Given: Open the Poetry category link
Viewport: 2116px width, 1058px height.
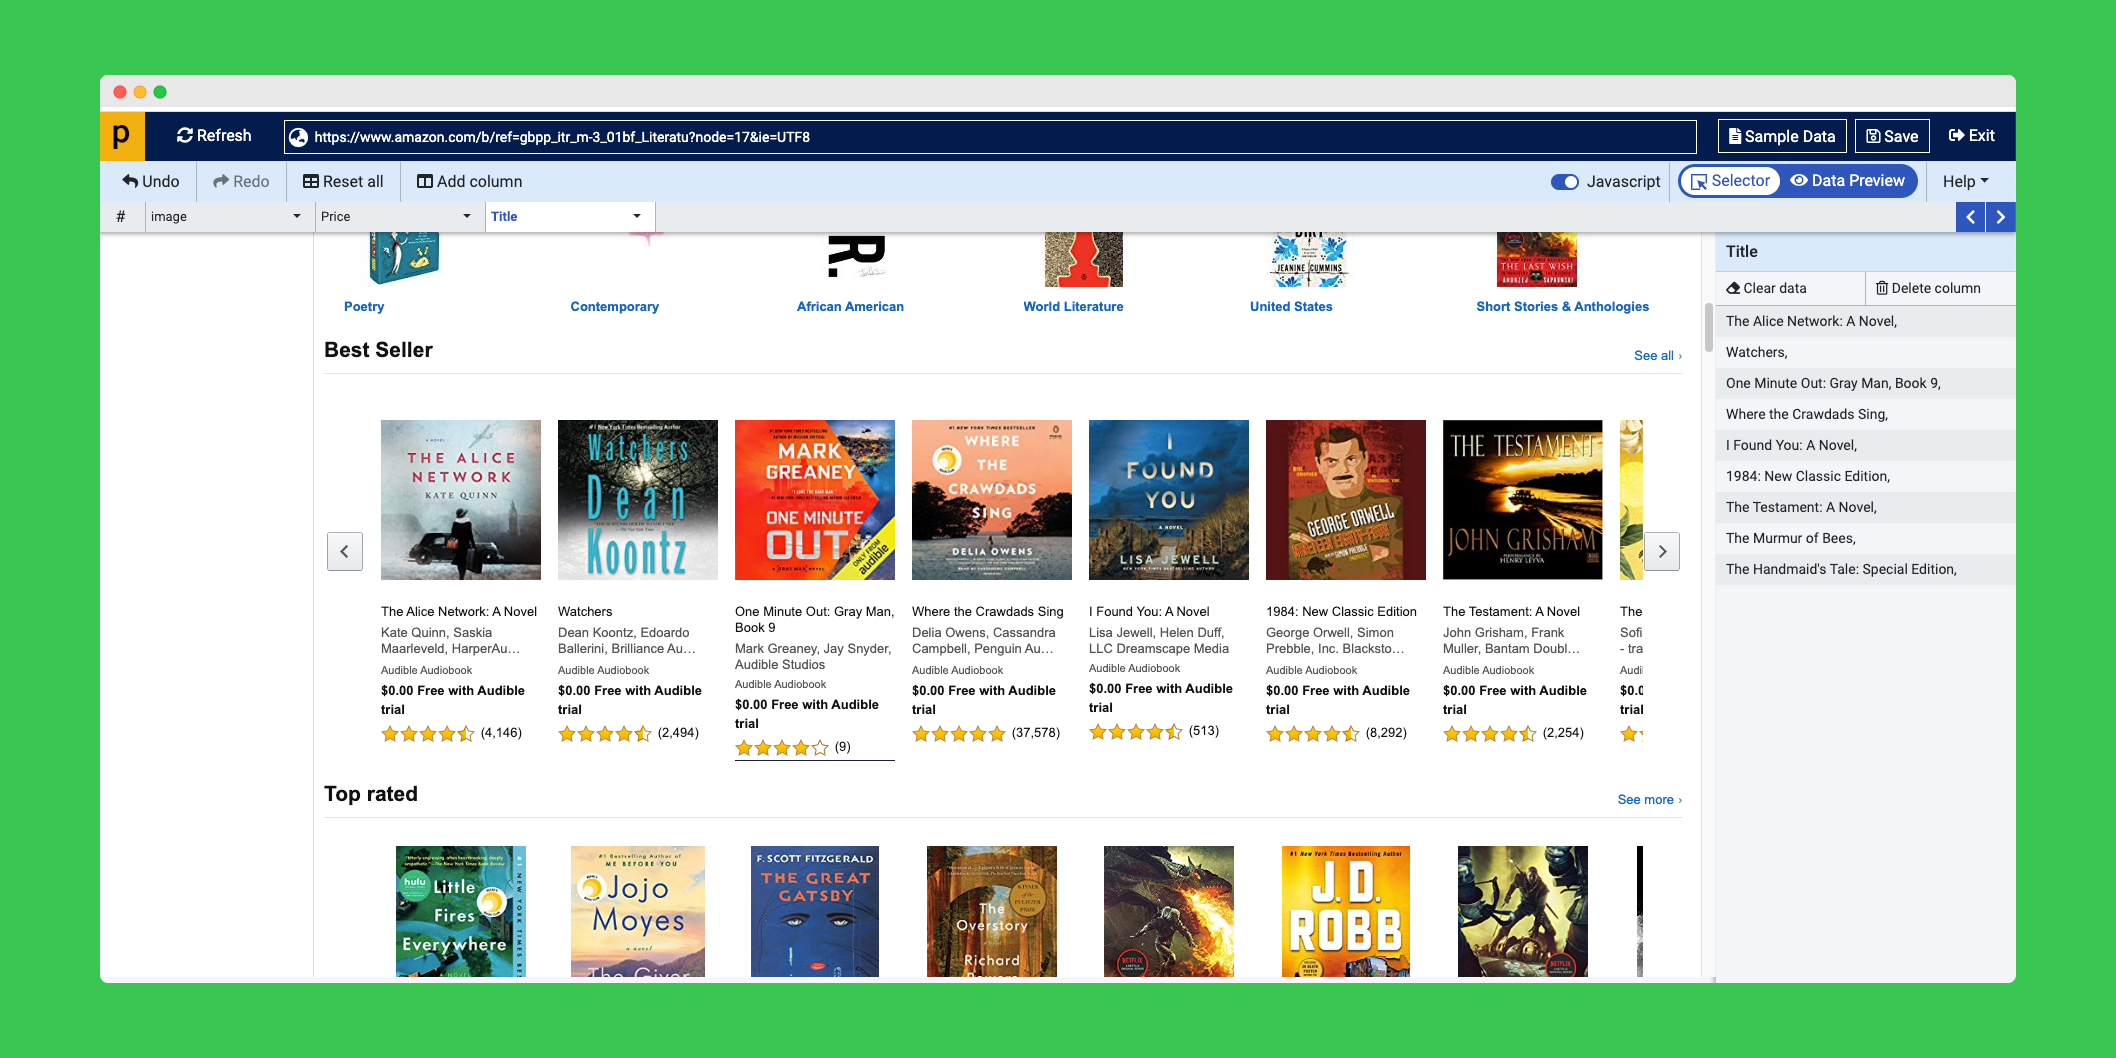Looking at the screenshot, I should click(364, 306).
